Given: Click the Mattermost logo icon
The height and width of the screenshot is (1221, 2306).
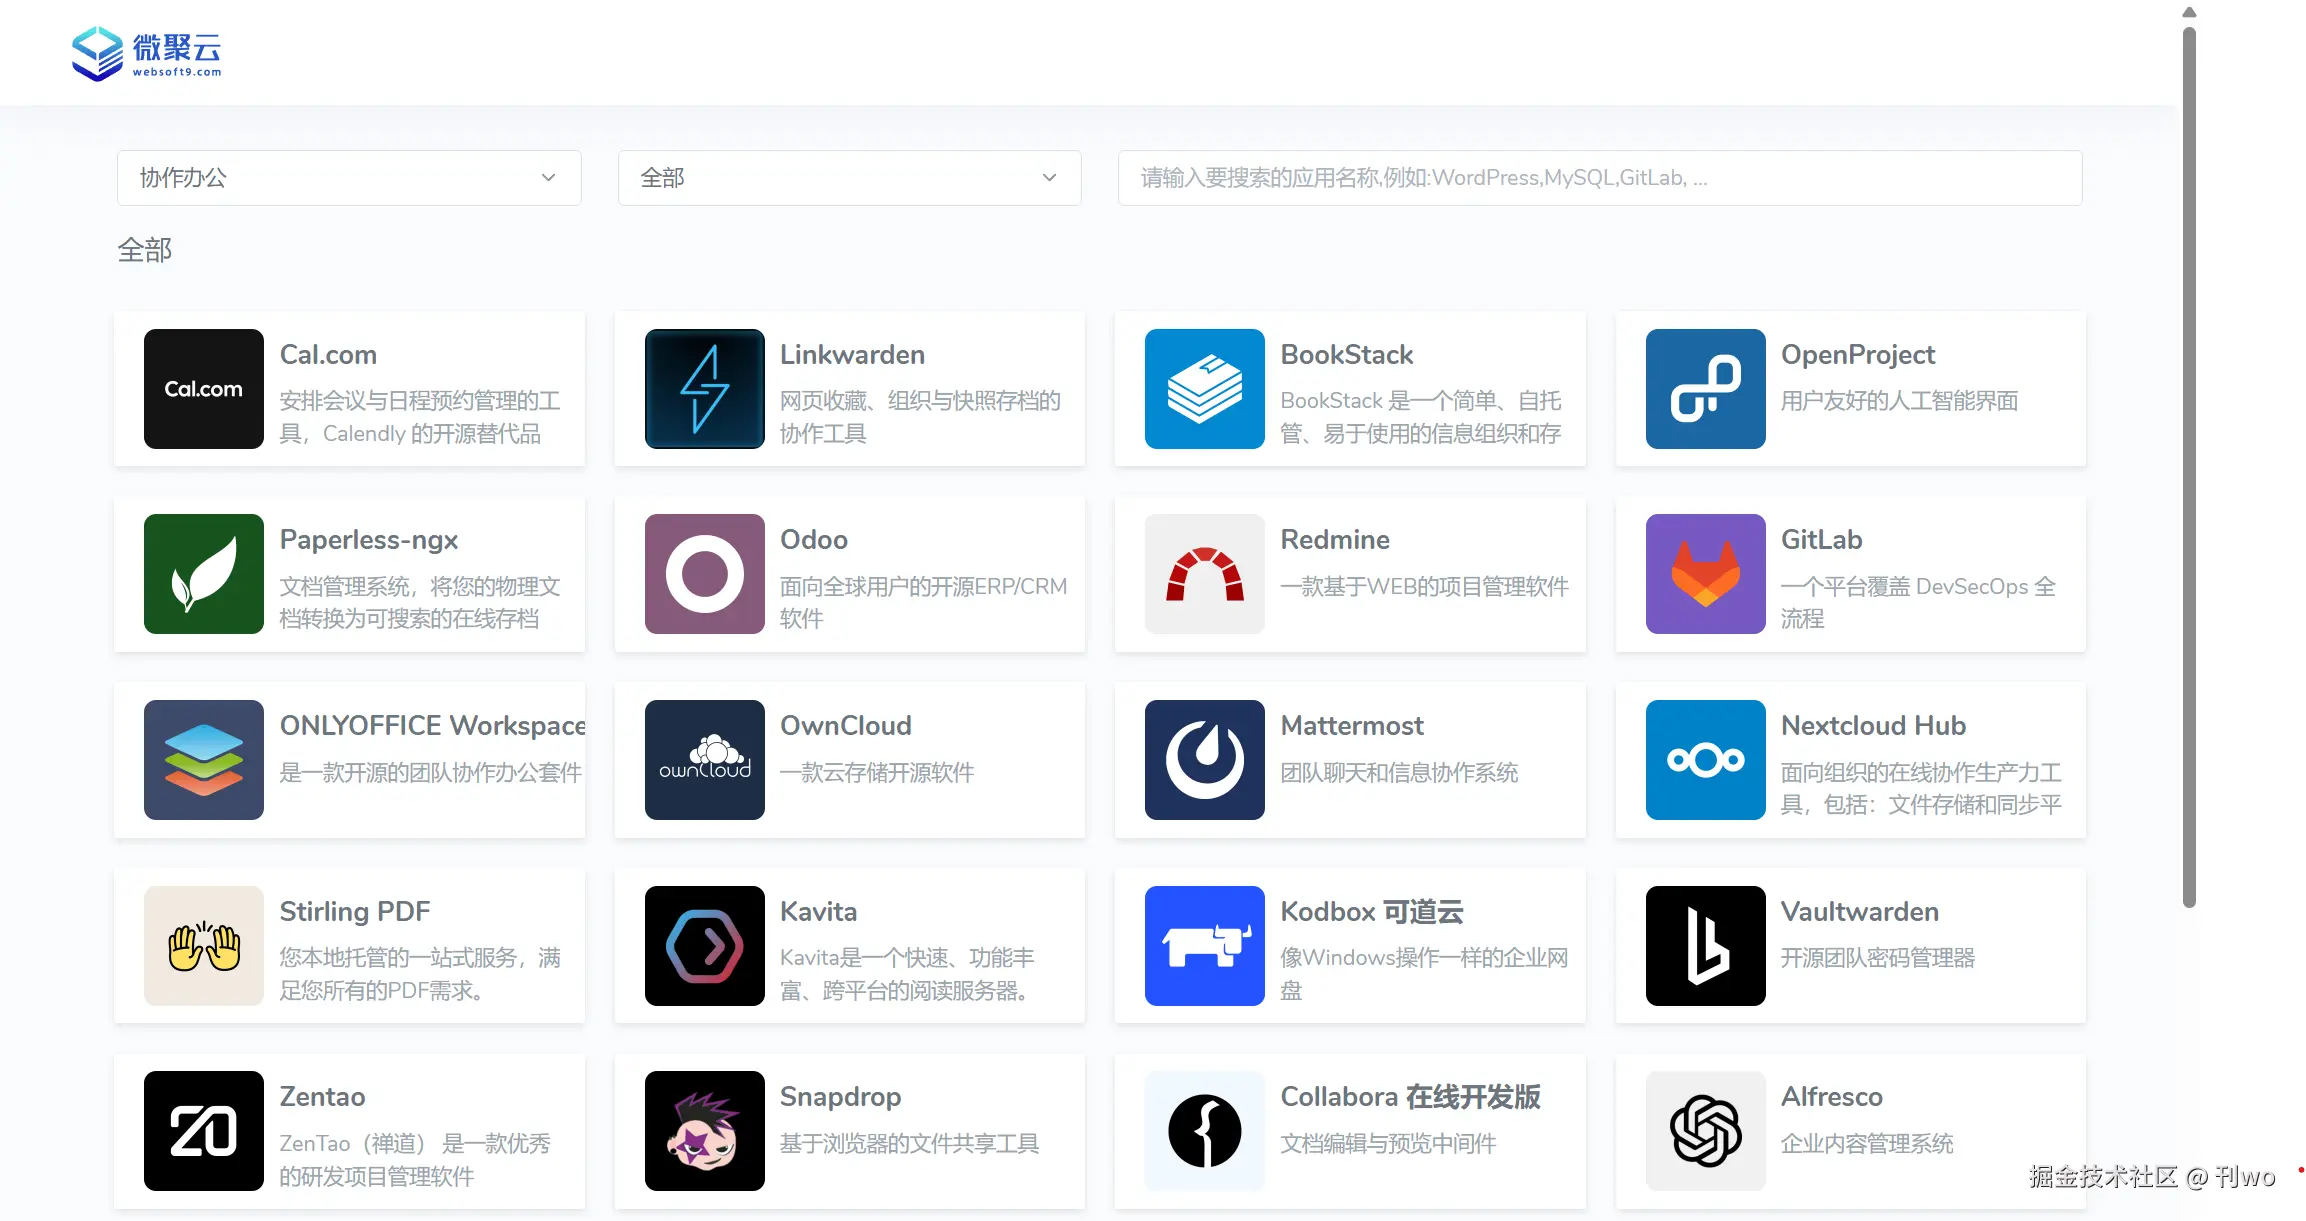Looking at the screenshot, I should pos(1204,760).
